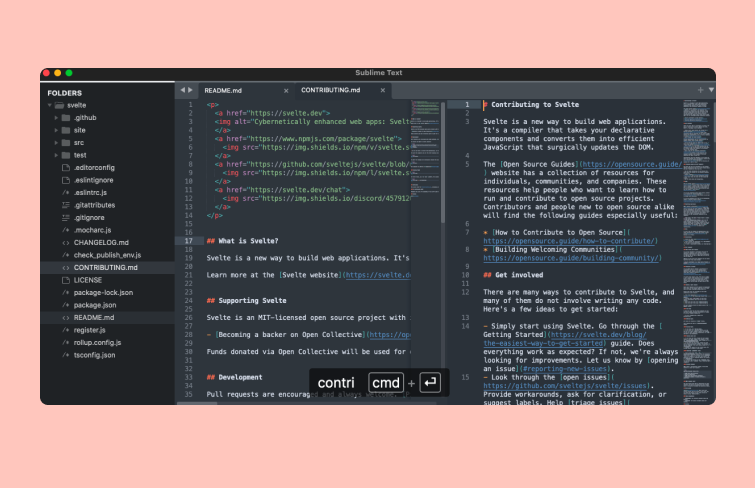Expand the .github folder
This screenshot has width=755, height=488.
point(56,118)
